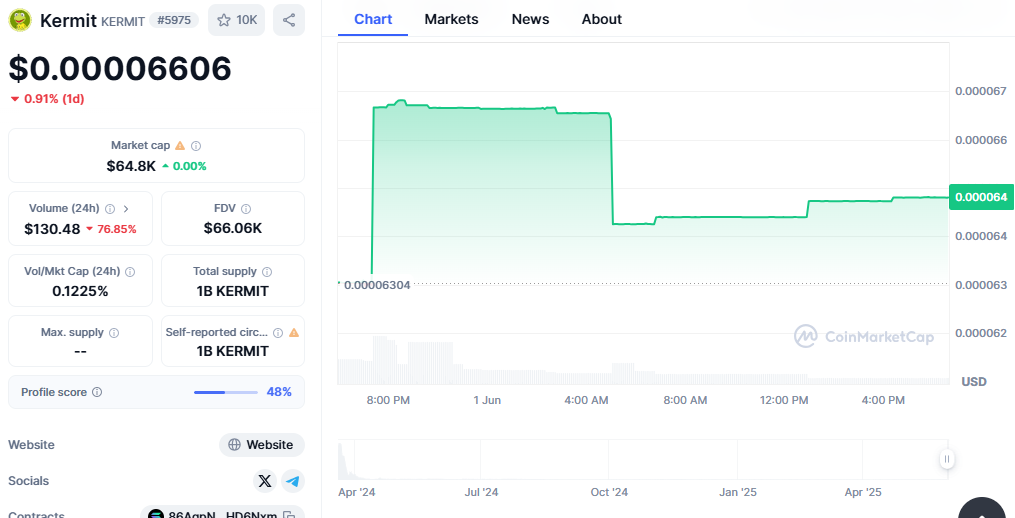This screenshot has width=1015, height=518.
Task: Click the $64.8K market cap value
Action: pos(131,166)
